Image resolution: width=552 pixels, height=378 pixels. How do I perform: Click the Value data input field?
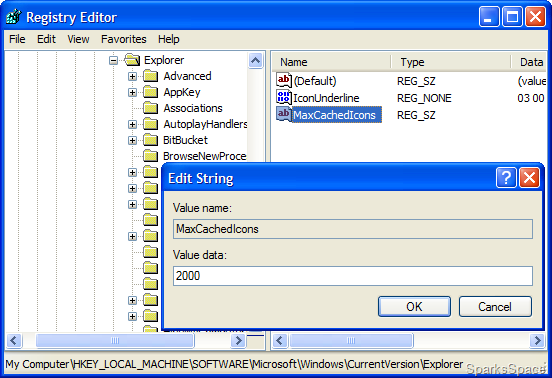point(353,276)
